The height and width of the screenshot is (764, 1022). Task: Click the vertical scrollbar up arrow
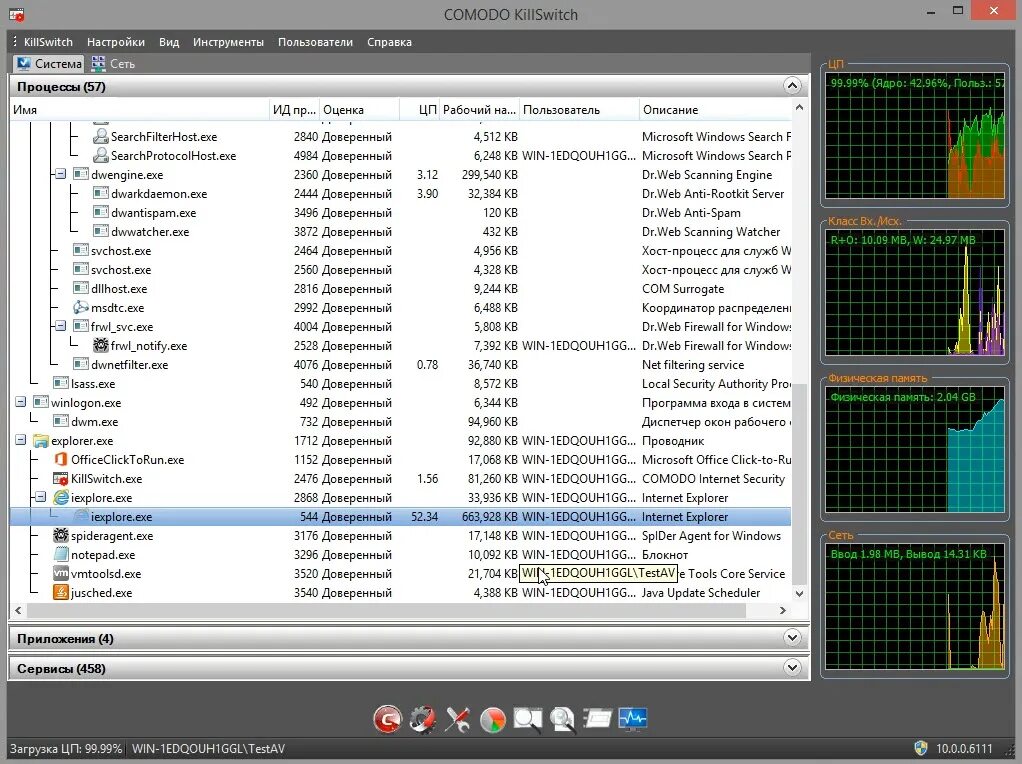tap(800, 108)
